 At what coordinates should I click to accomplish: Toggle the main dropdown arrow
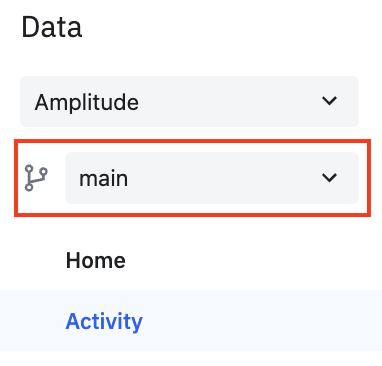(329, 177)
